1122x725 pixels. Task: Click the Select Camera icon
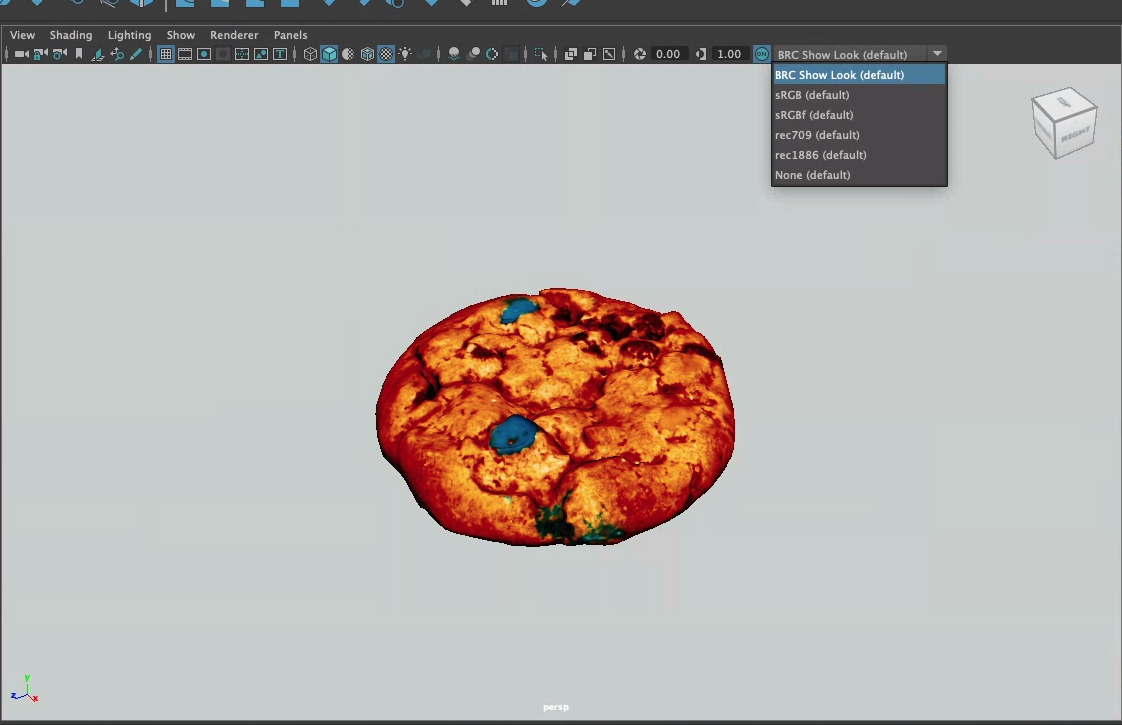pyautogui.click(x=21, y=54)
